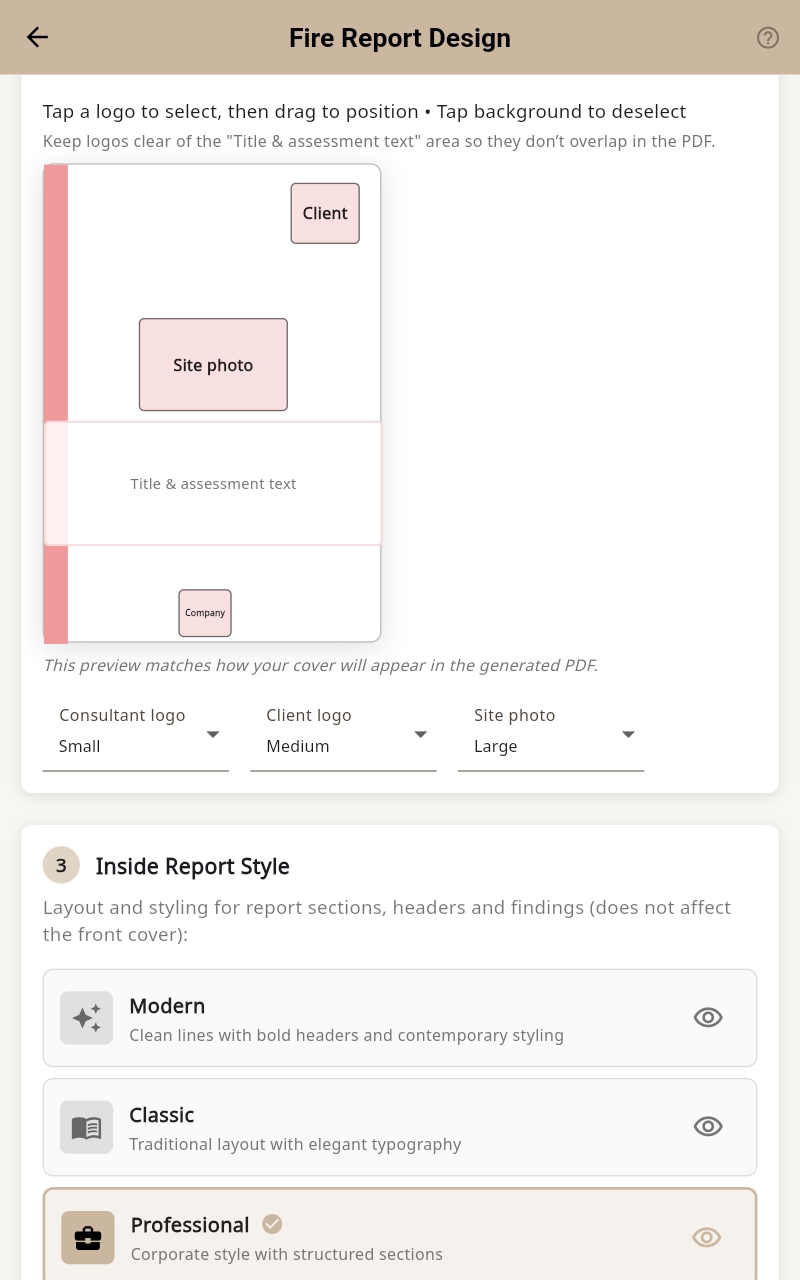Viewport: 800px width, 1280px height.
Task: Click 'Traditional layout with elegant typography' text
Action: click(295, 1145)
